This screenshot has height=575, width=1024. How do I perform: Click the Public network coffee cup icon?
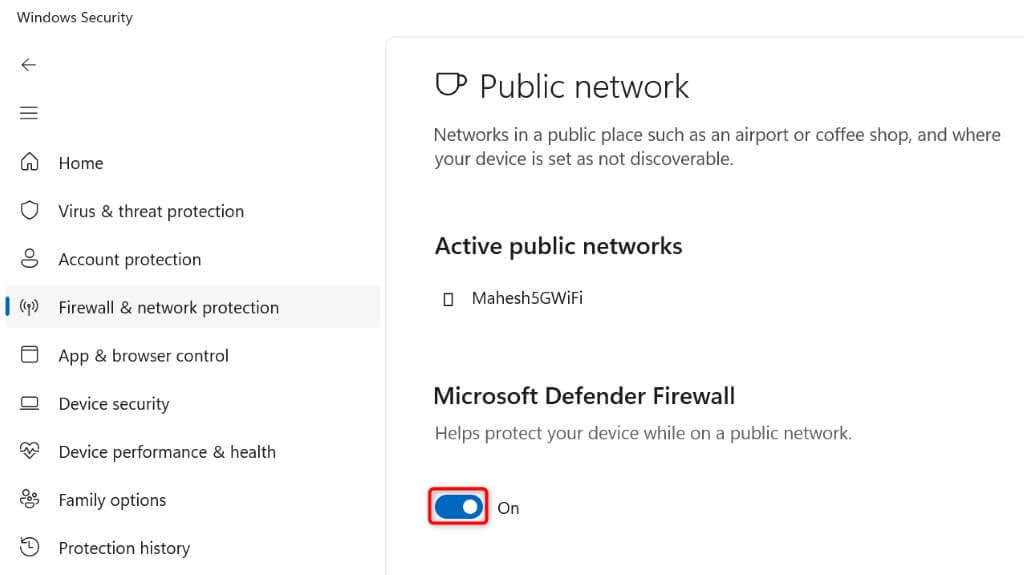point(451,84)
